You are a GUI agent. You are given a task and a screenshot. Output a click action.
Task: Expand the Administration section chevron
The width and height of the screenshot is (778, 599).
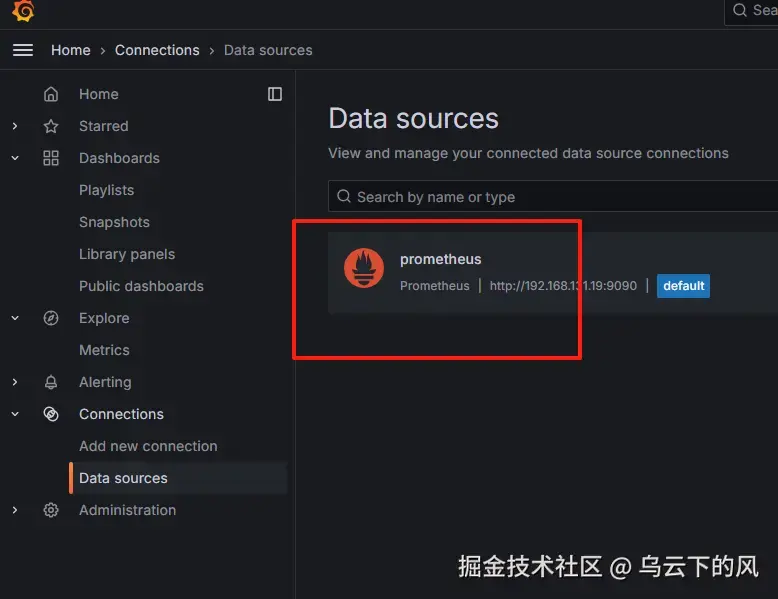click(15, 510)
